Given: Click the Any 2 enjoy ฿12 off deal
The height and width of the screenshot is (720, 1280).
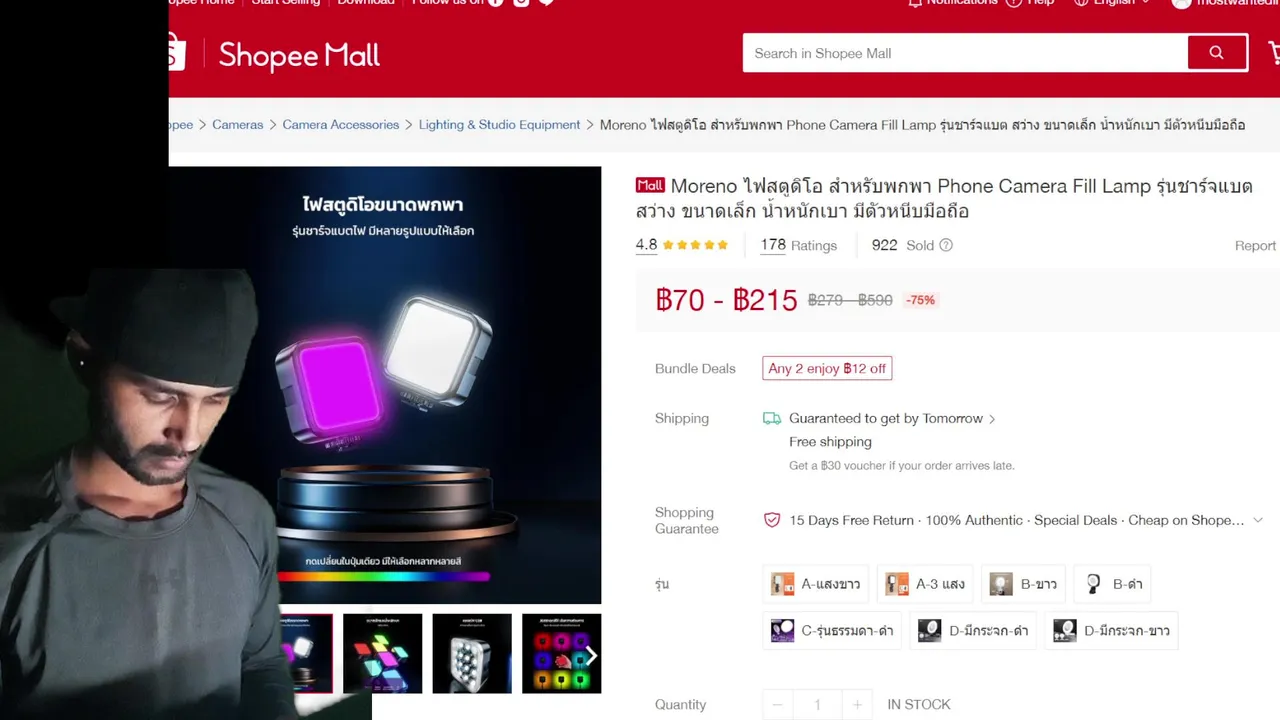Looking at the screenshot, I should 827,368.
